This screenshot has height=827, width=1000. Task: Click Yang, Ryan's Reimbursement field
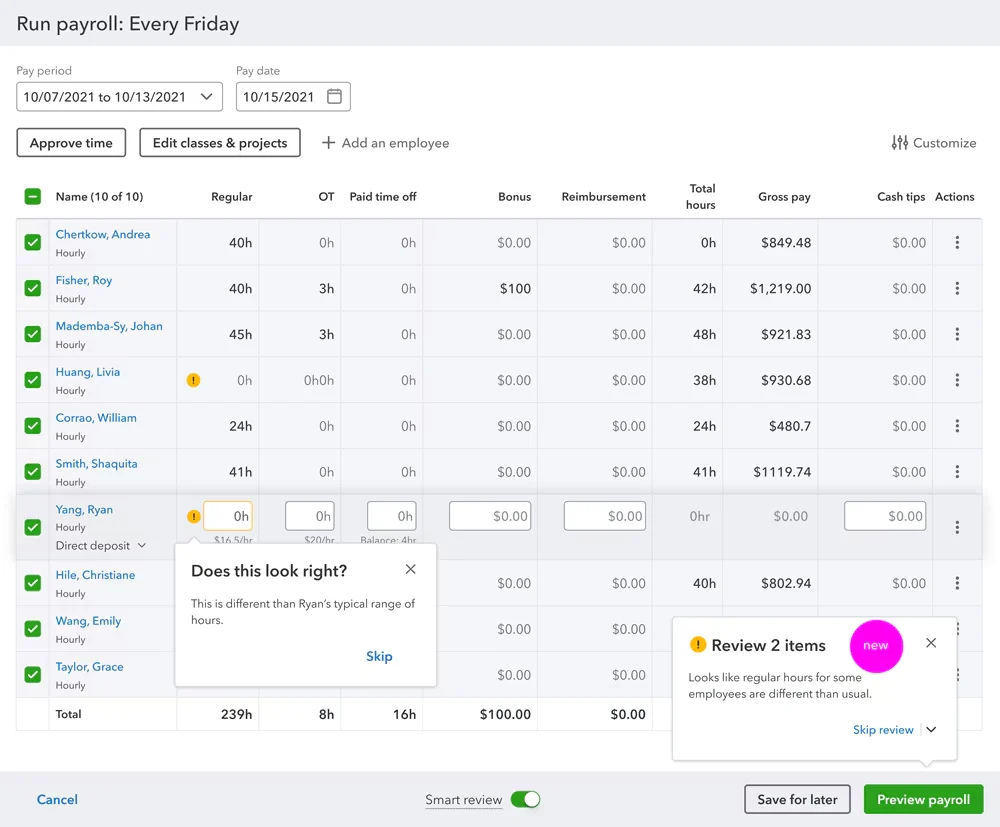coord(605,516)
